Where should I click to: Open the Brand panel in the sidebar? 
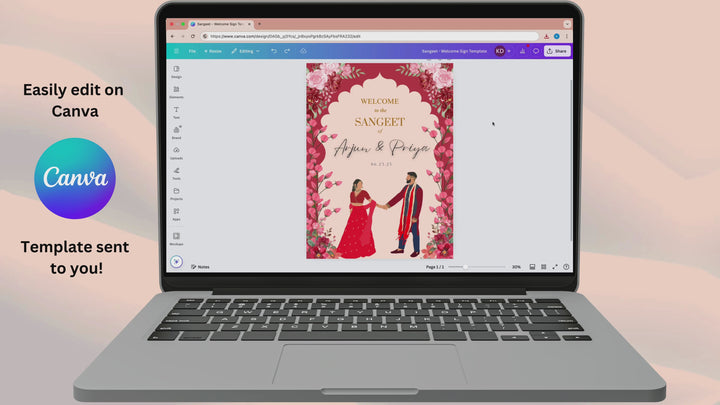point(176,133)
